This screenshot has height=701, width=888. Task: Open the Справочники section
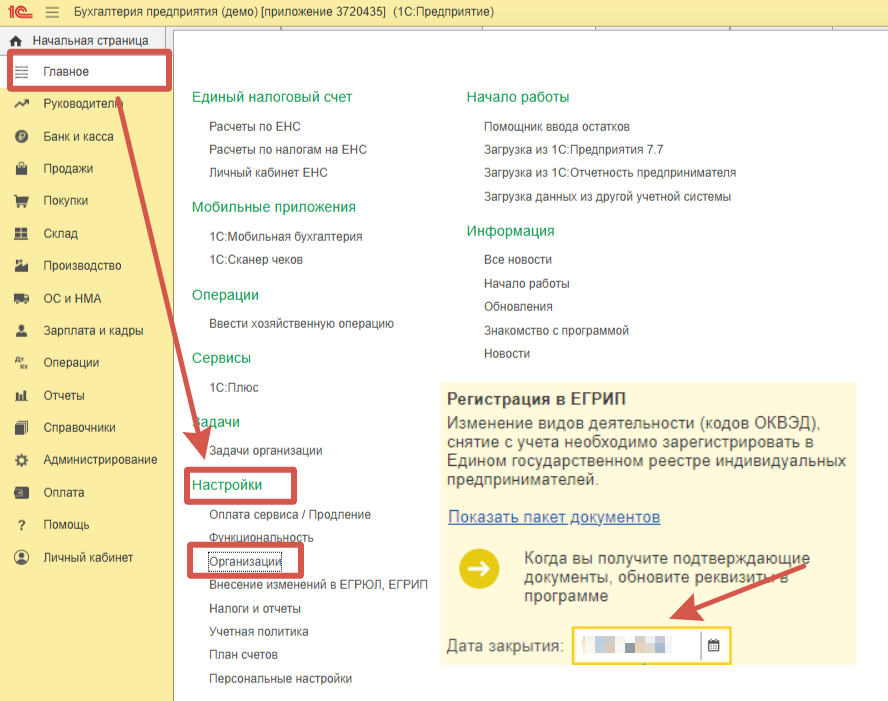click(x=79, y=428)
